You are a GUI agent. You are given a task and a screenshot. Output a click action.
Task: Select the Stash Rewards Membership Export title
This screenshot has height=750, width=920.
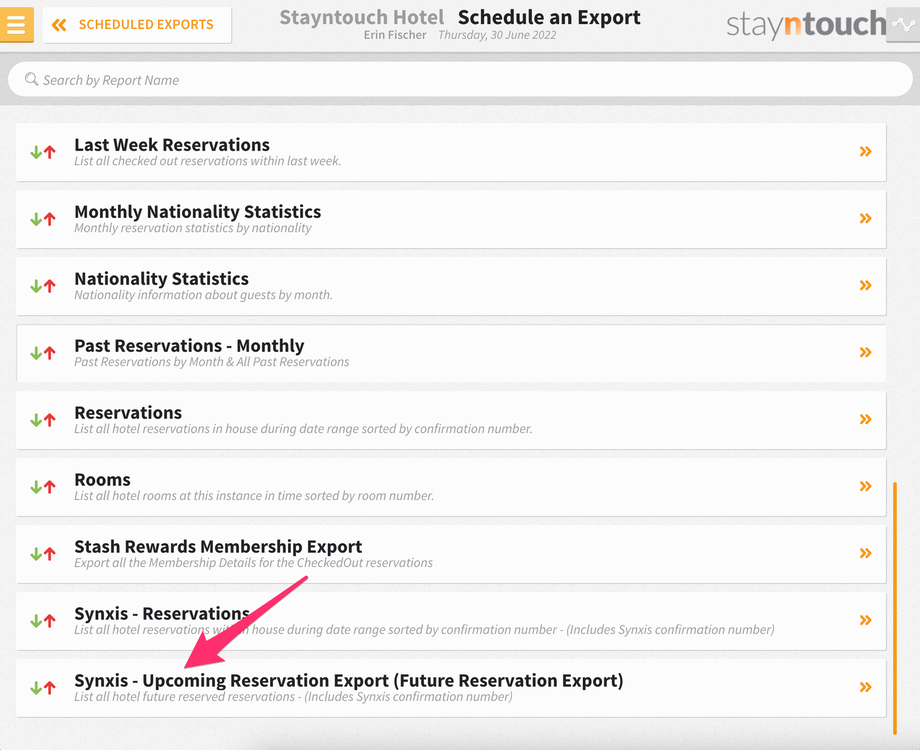click(x=218, y=546)
